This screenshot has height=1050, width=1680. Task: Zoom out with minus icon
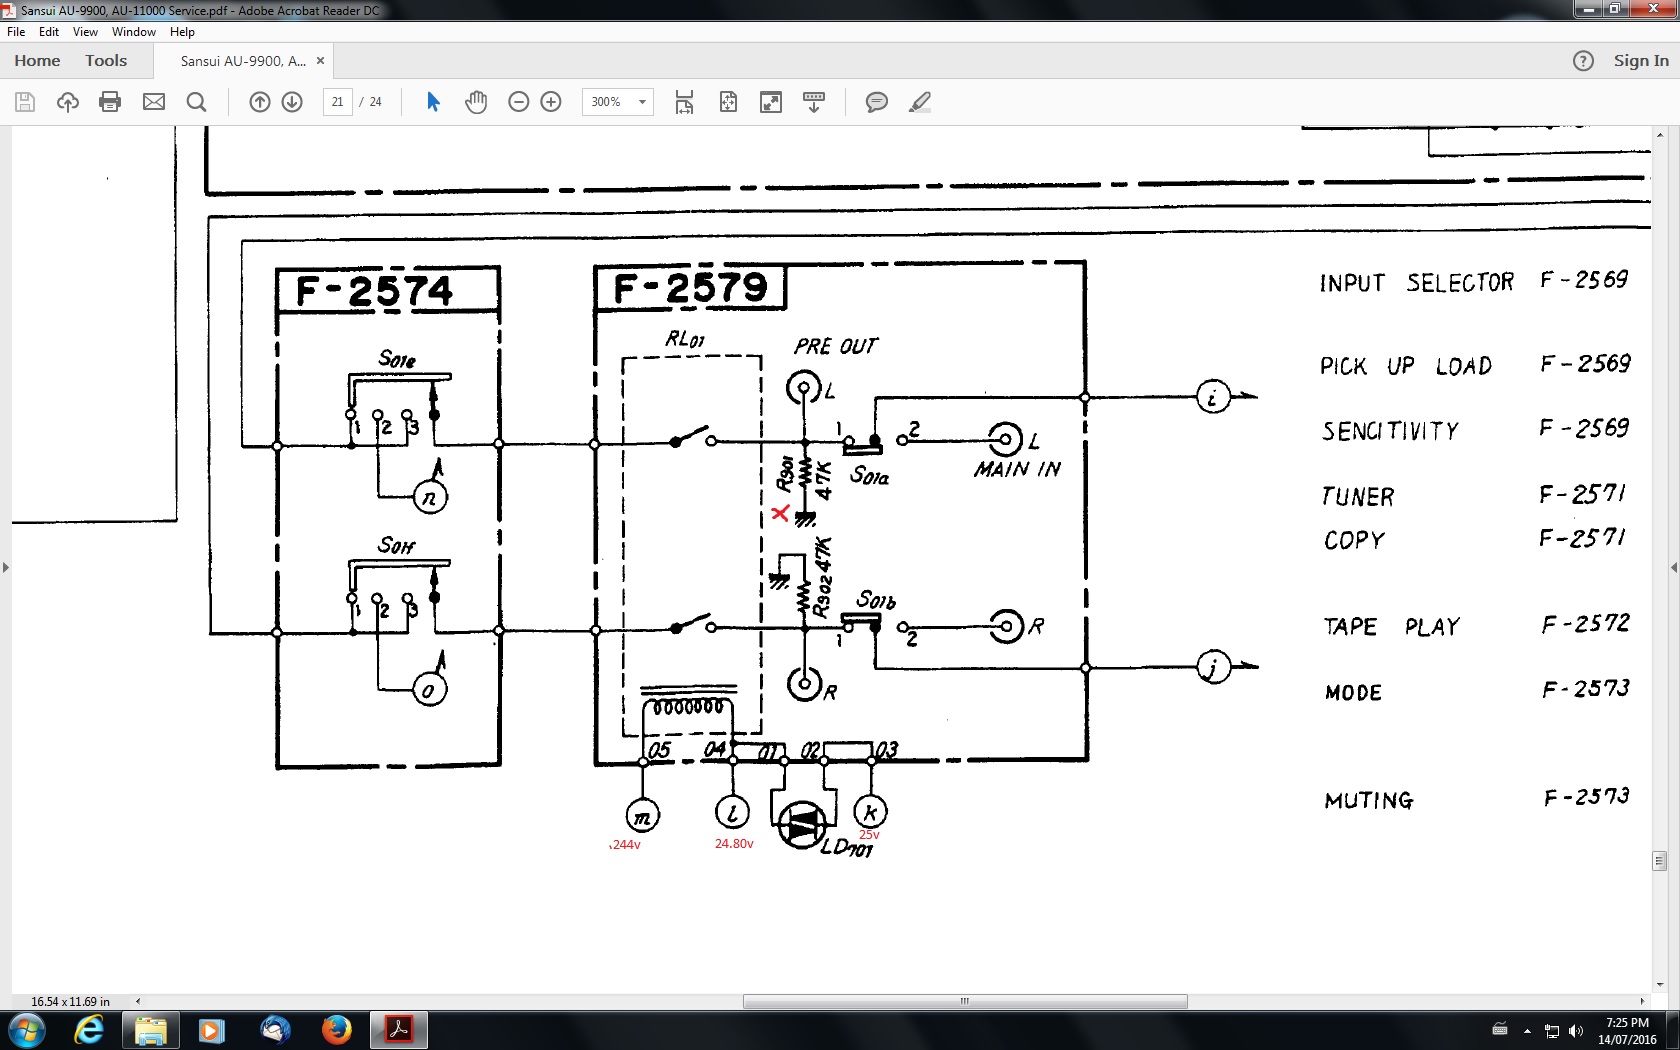click(518, 102)
